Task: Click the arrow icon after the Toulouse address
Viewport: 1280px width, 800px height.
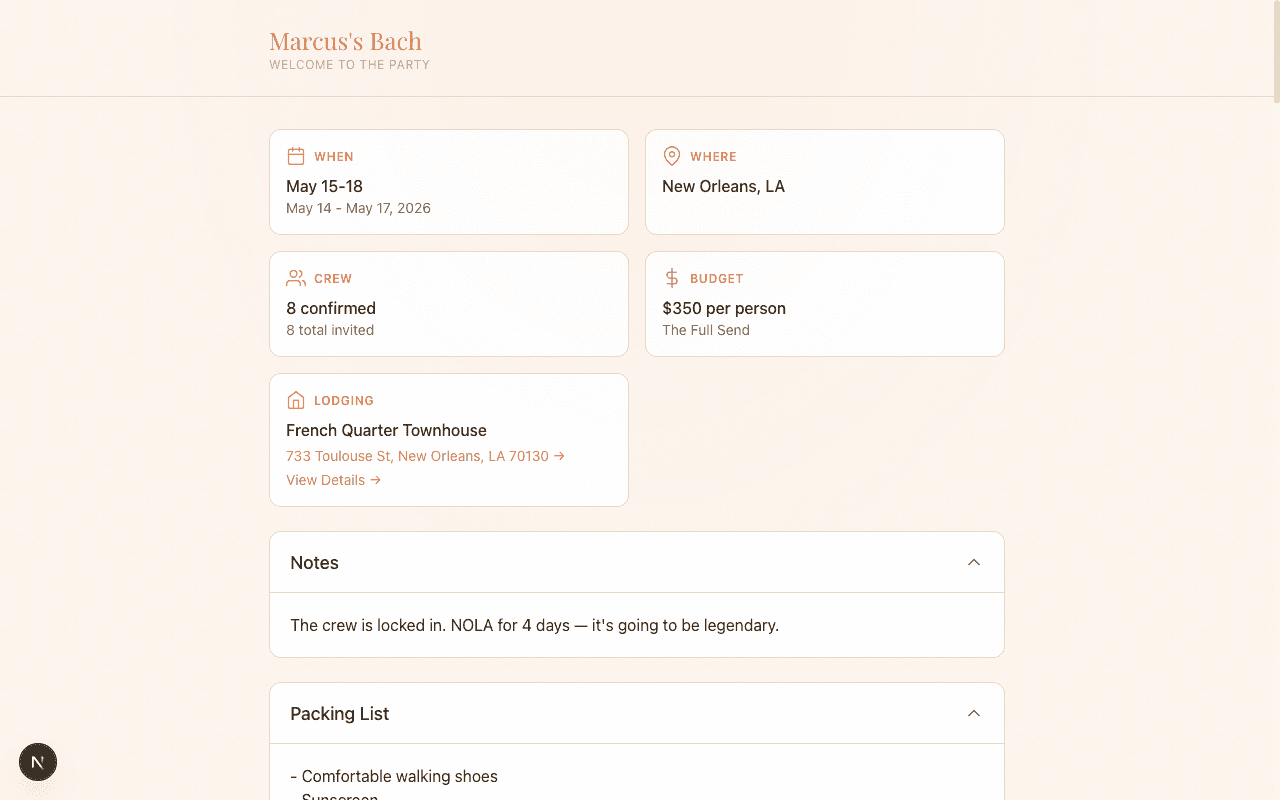Action: [x=559, y=455]
